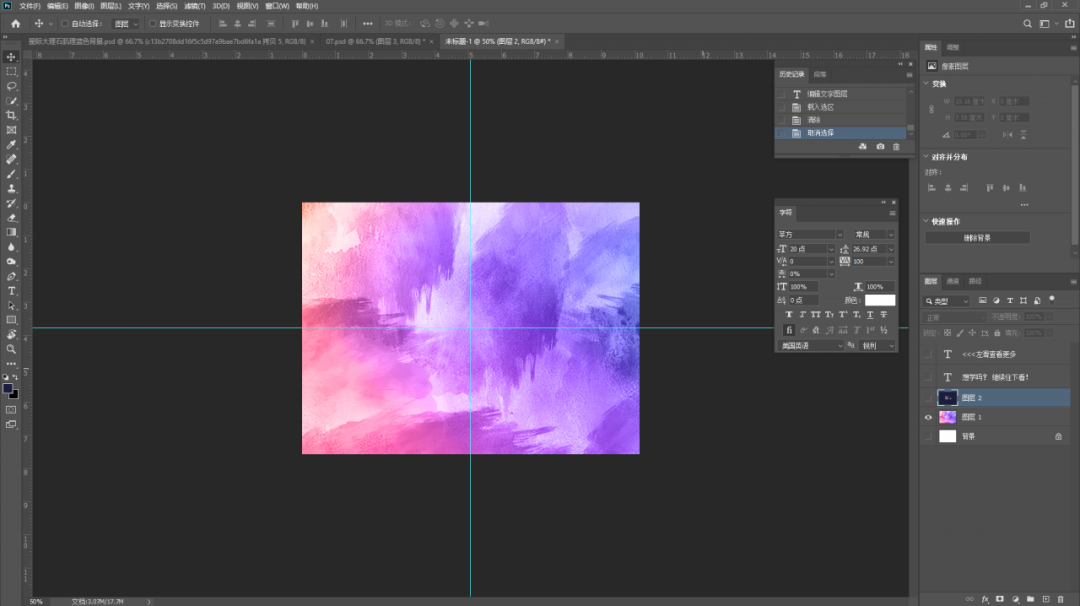Click the trash icon in Layers panel
The width and height of the screenshot is (1080, 606).
tap(1060, 599)
